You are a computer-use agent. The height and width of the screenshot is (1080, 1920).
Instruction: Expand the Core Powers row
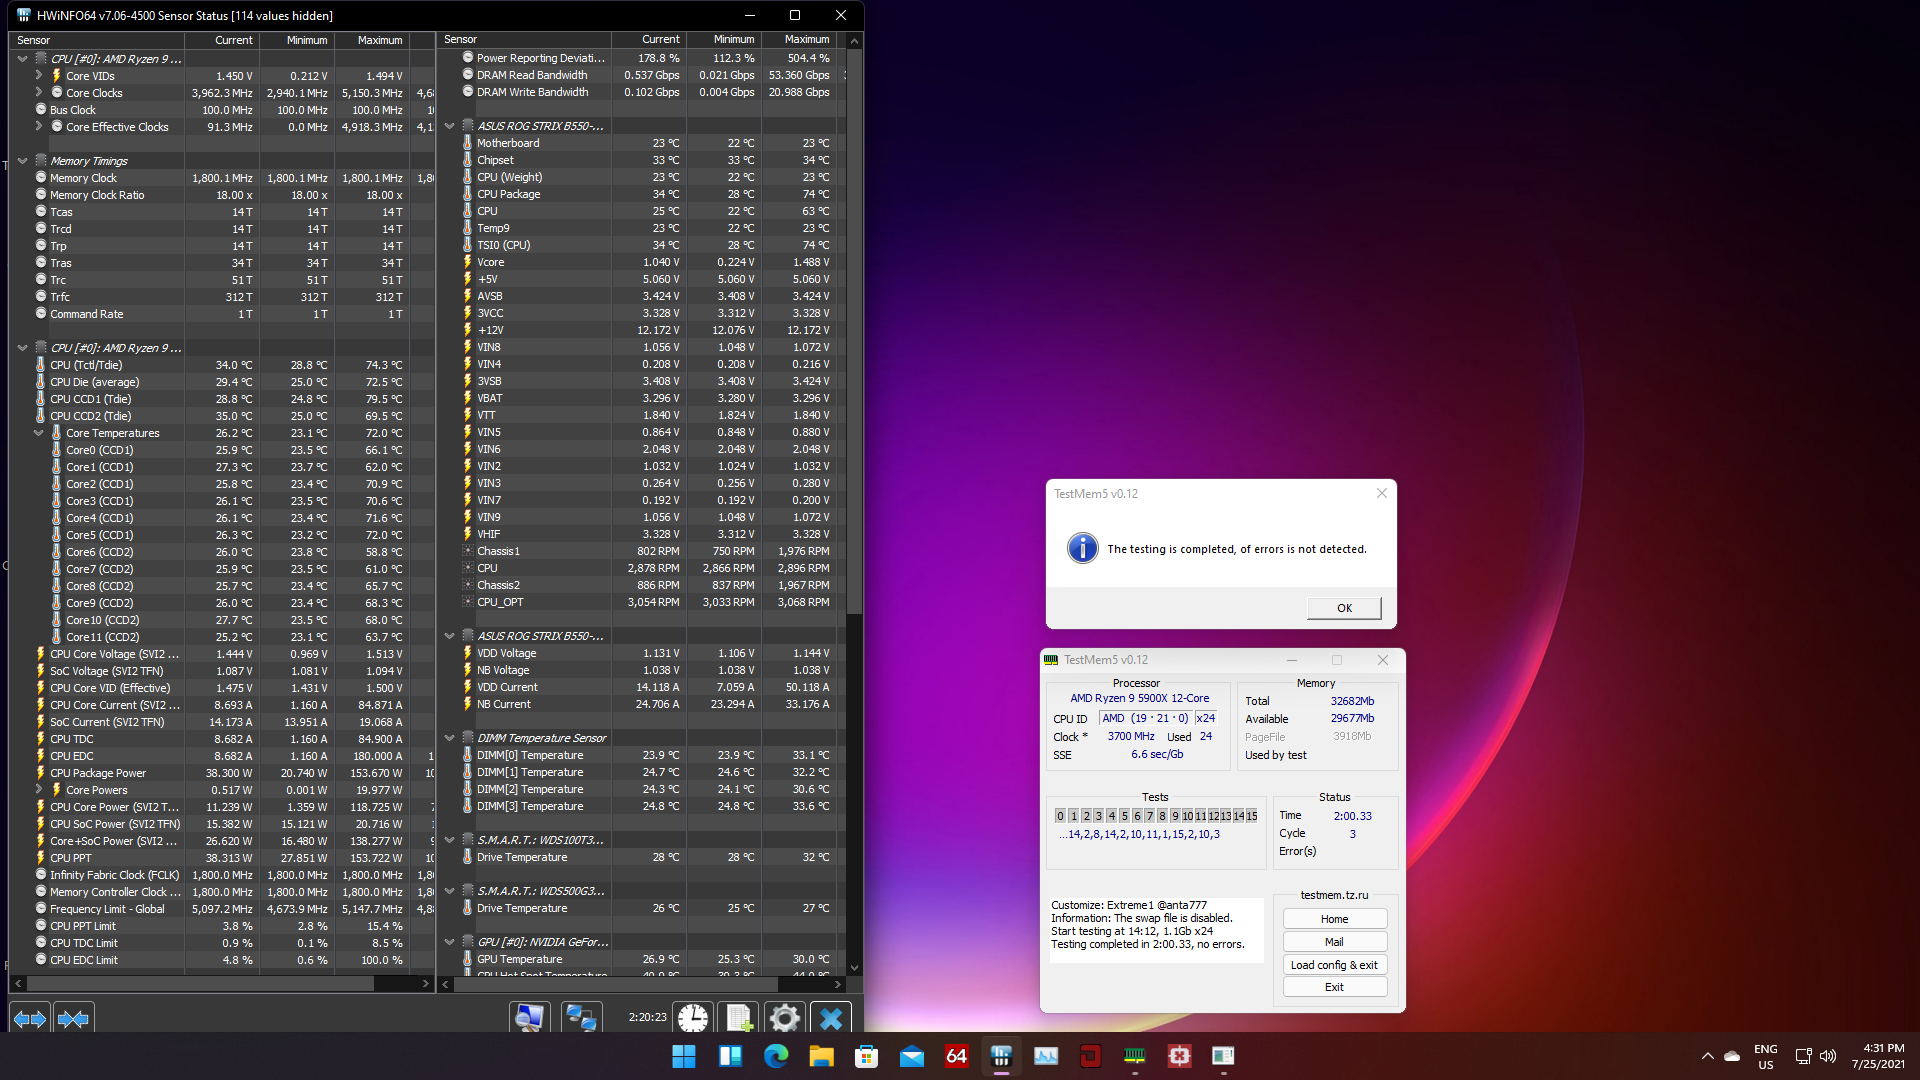click(38, 790)
